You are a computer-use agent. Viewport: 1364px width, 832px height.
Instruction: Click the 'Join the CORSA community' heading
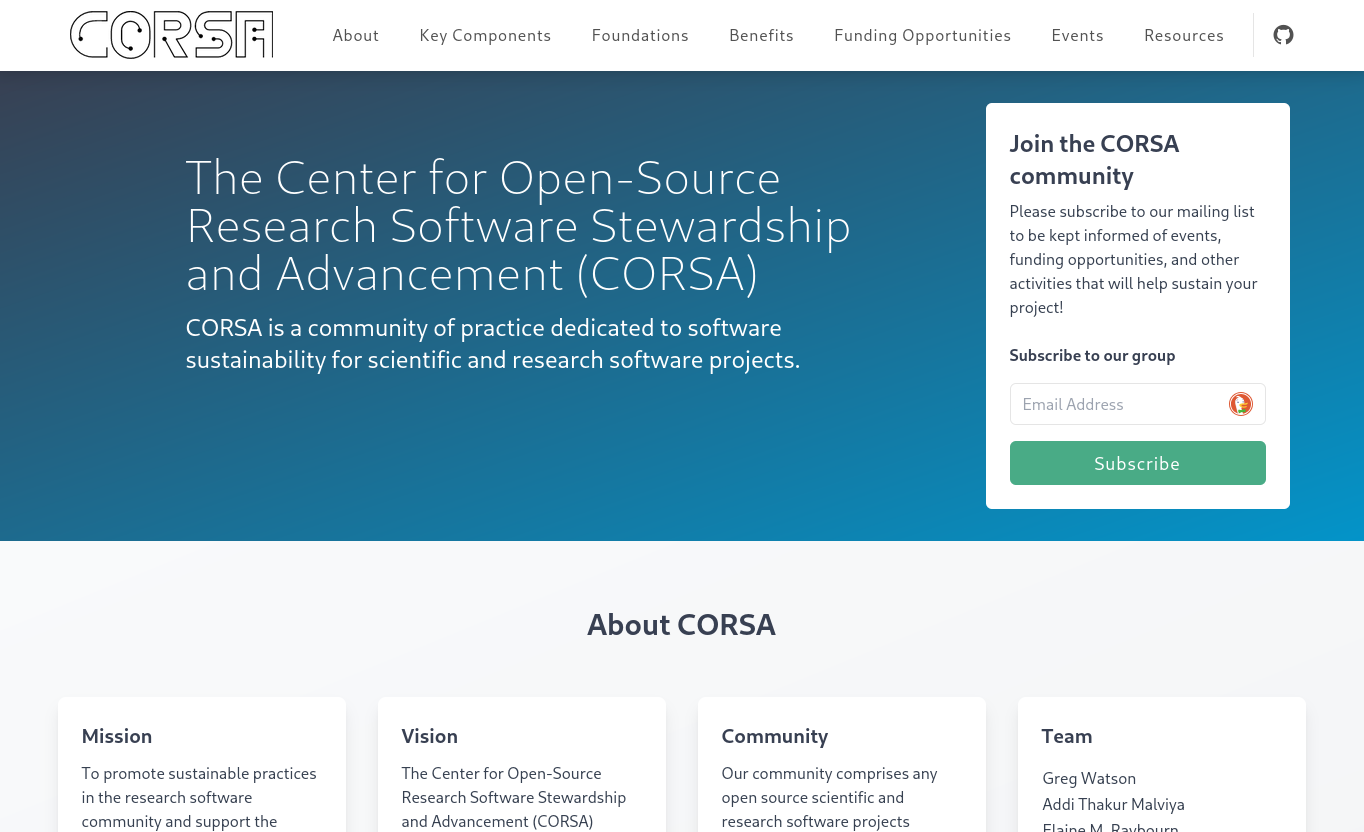[1094, 159]
